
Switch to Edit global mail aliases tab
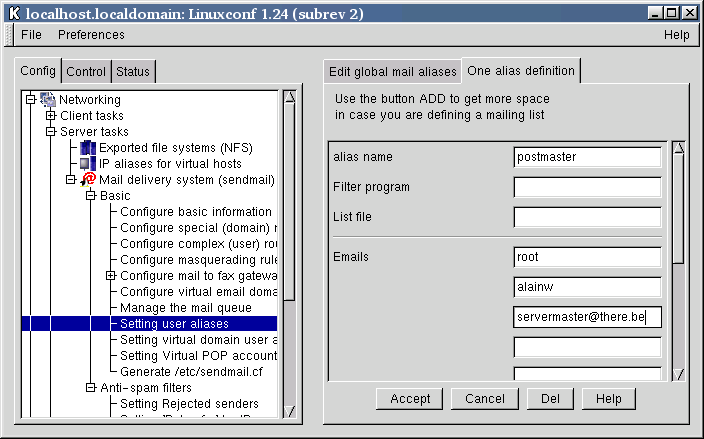click(392, 72)
